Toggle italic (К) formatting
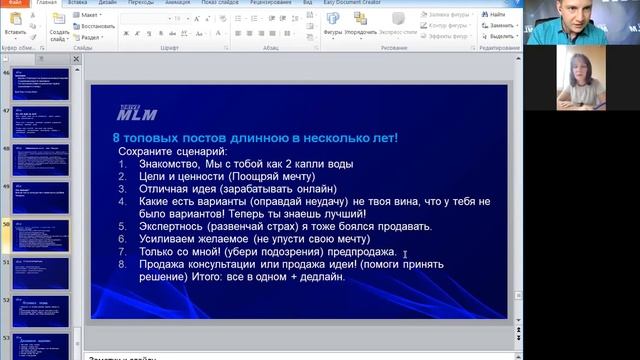Viewport: 640px width, 360px height. (138, 33)
